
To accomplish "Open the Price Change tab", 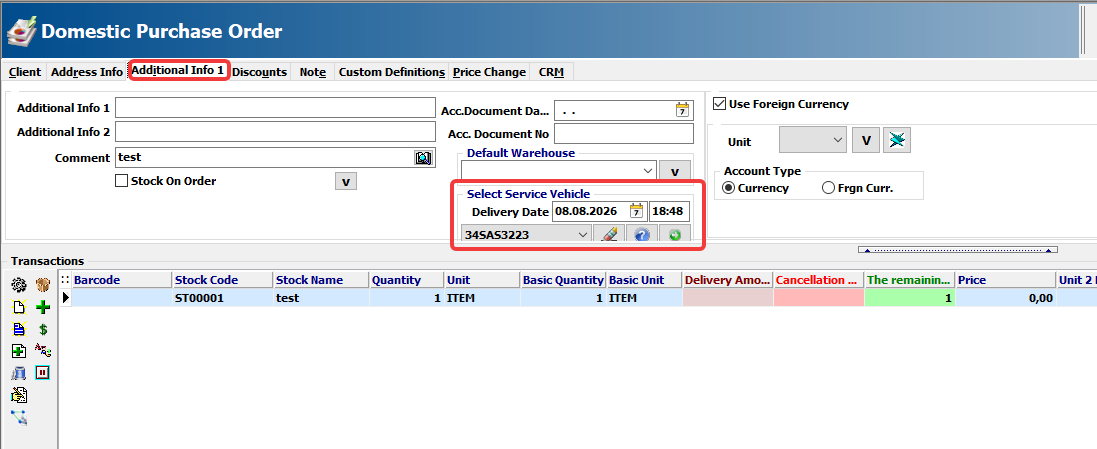I will click(x=489, y=72).
